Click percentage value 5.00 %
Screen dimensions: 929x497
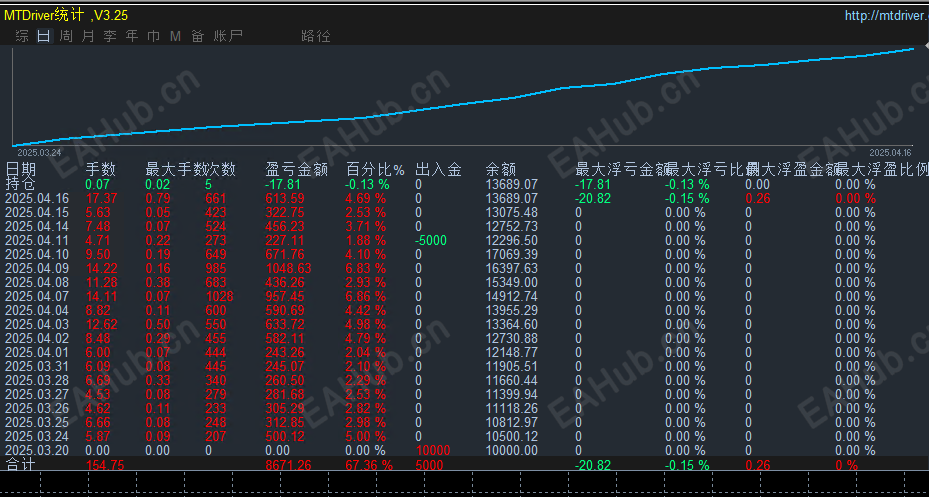(x=366, y=437)
